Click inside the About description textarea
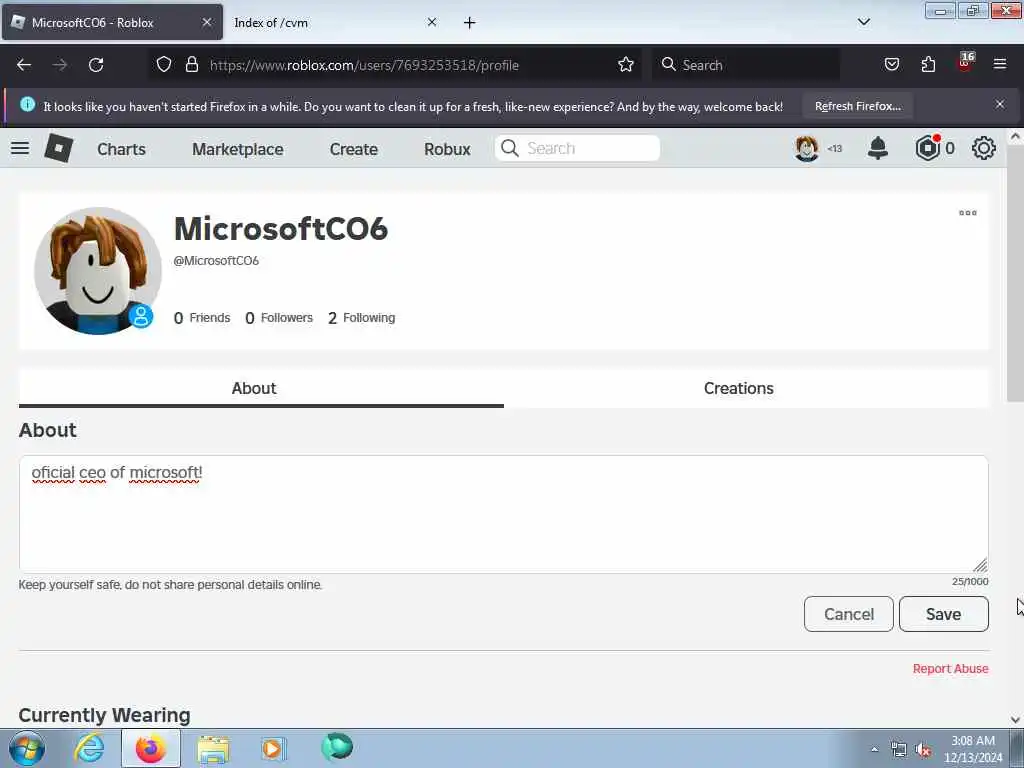The height and width of the screenshot is (768, 1024). [x=504, y=515]
